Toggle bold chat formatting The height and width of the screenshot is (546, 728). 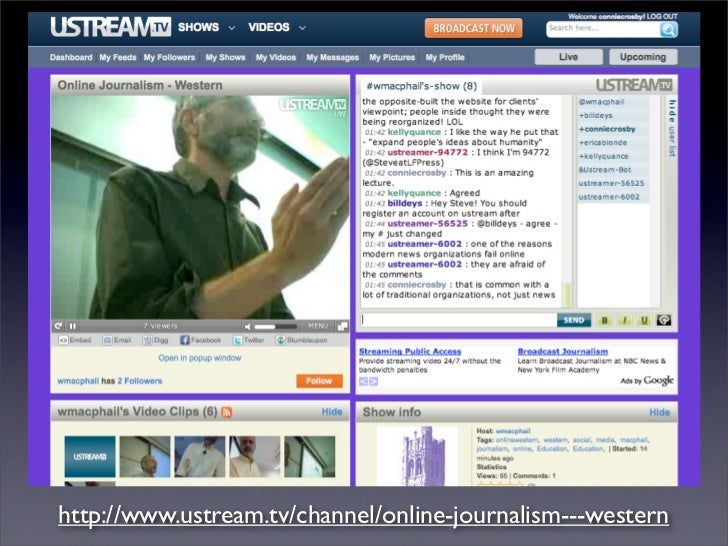604,320
